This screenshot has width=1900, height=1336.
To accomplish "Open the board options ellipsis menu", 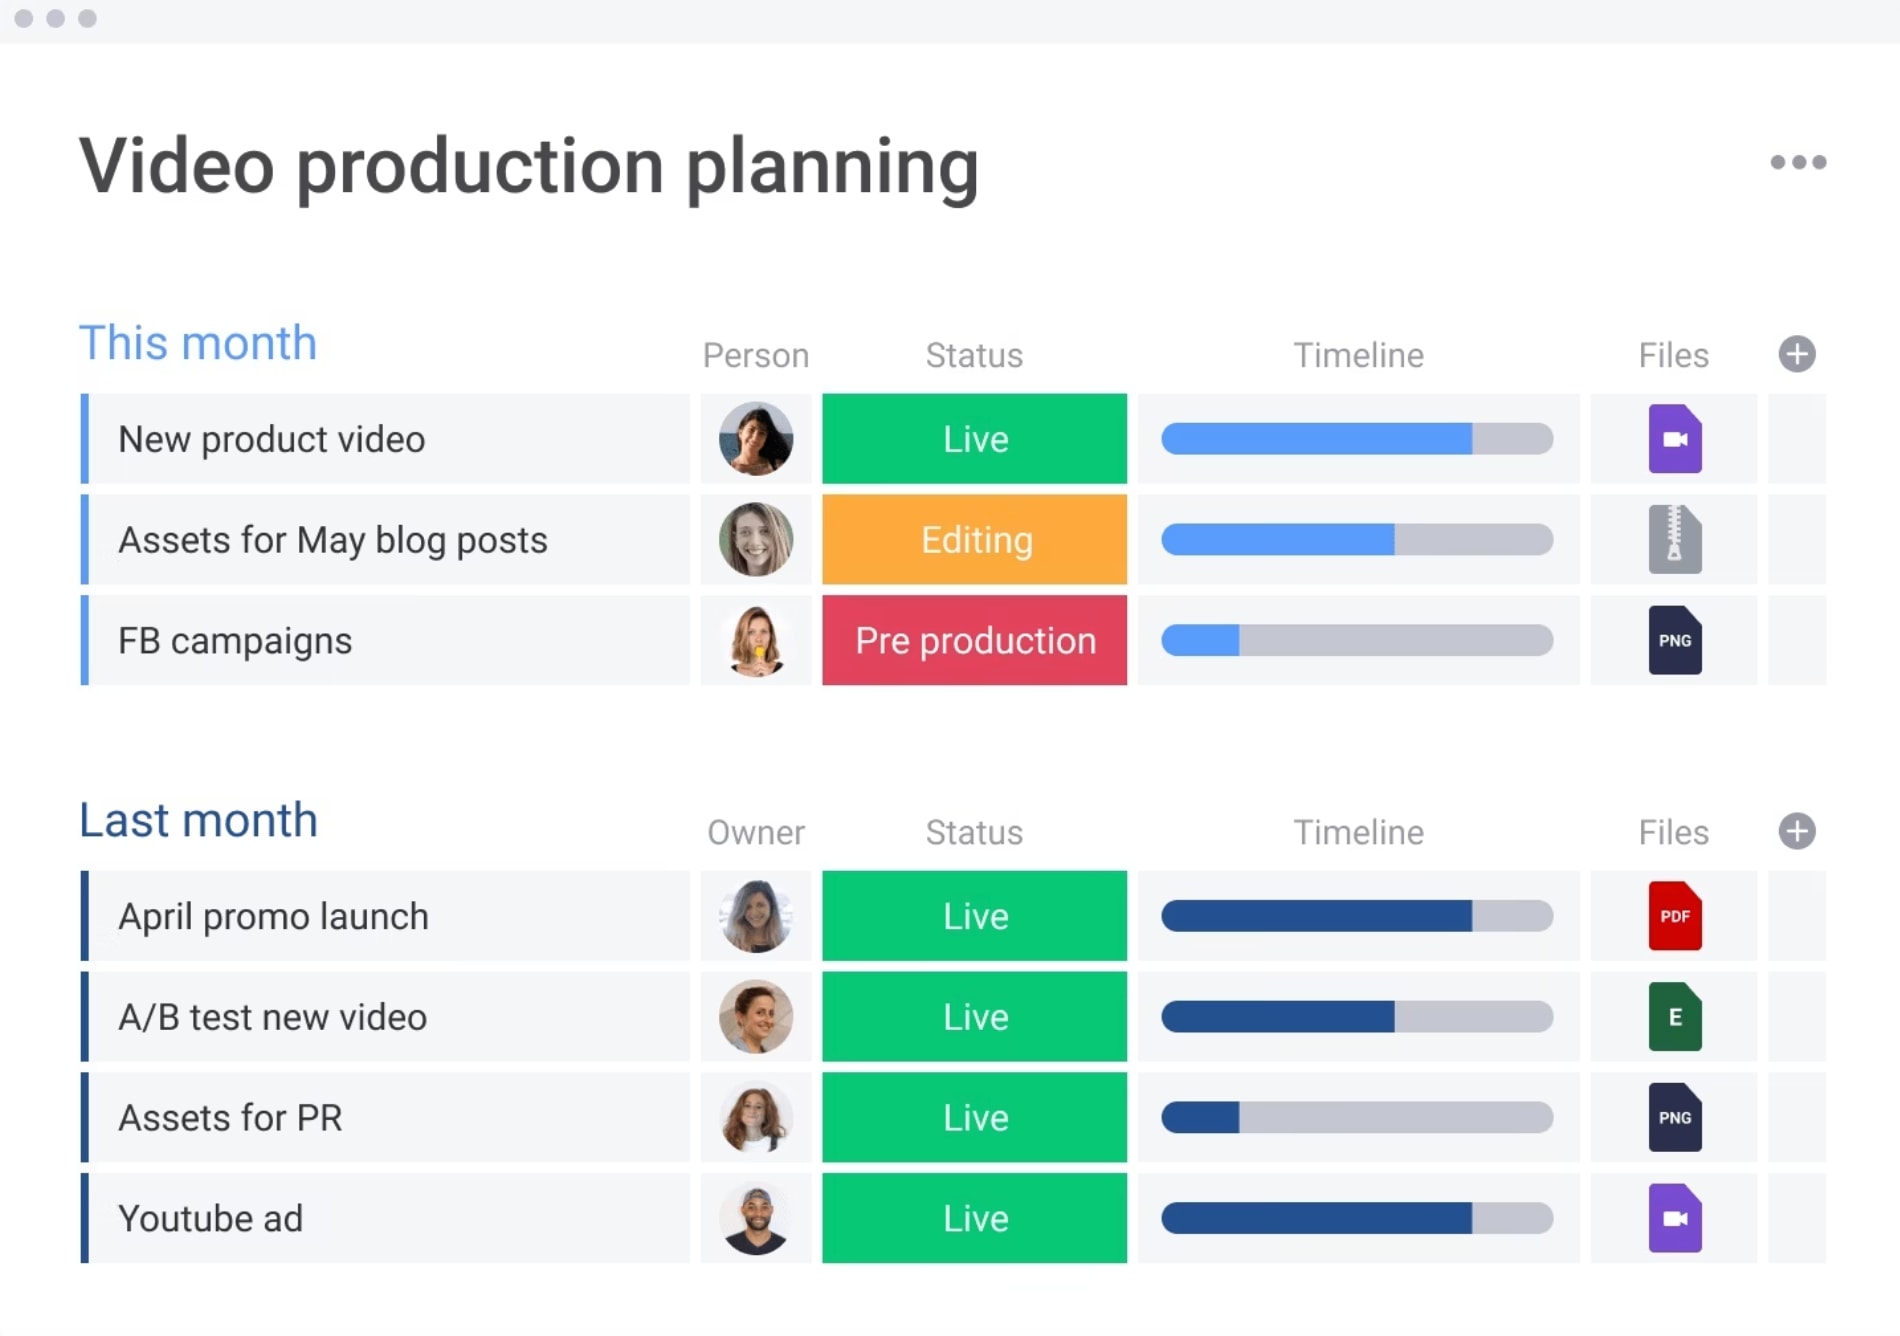I will [1798, 161].
